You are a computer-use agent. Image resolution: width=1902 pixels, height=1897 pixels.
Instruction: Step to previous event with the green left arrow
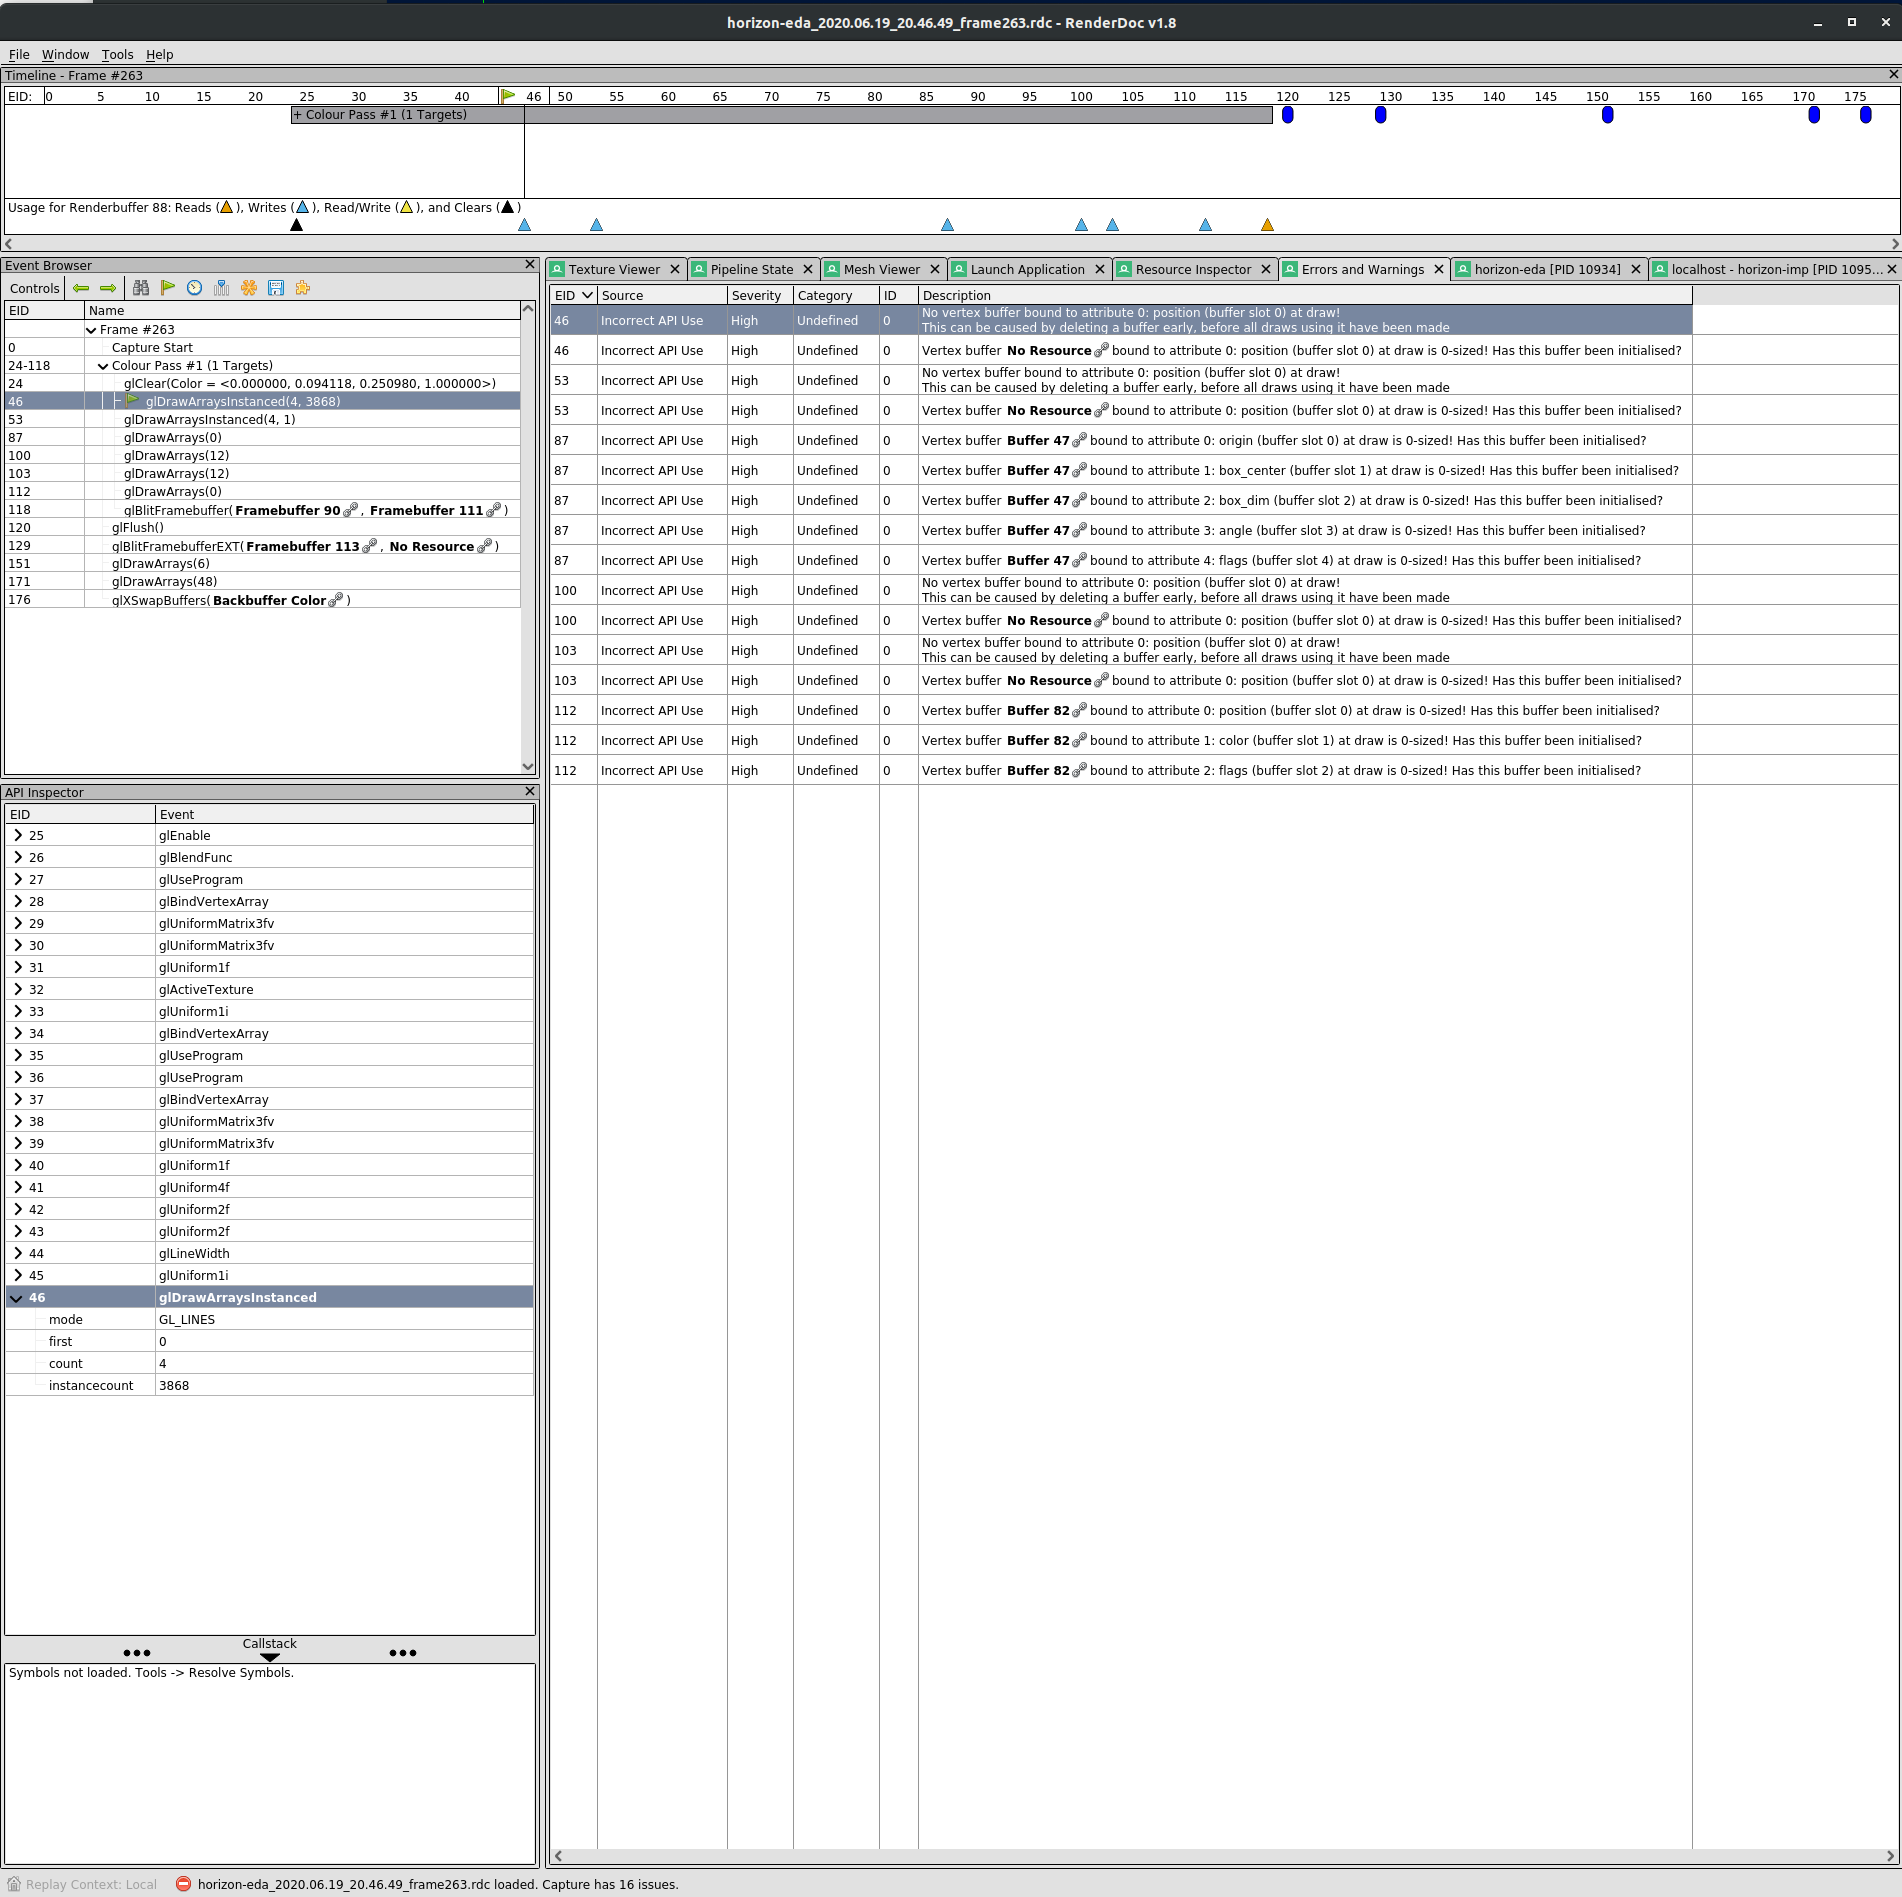click(81, 288)
